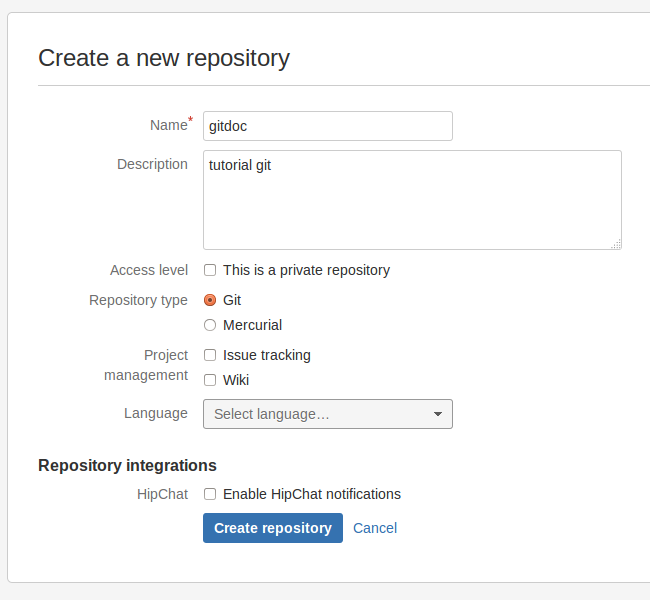The width and height of the screenshot is (650, 600).
Task: Click the "This is a private repository" label
Action: point(306,270)
